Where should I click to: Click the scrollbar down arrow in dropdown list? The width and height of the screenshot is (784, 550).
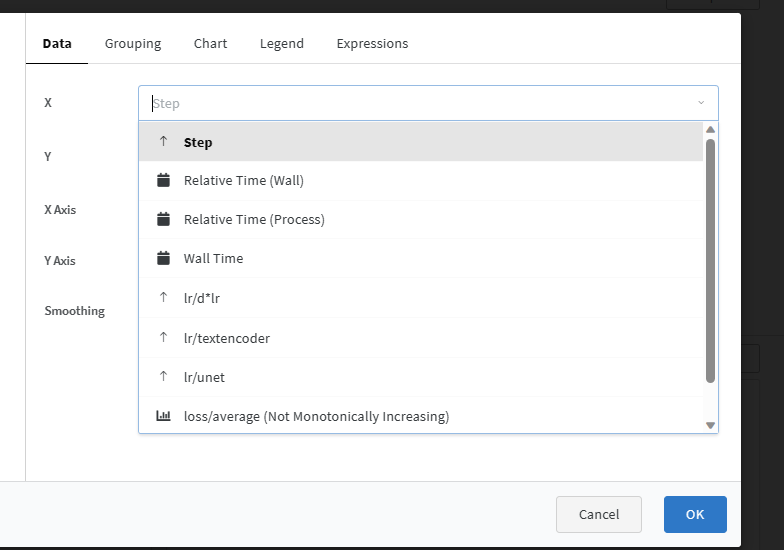[710, 426]
